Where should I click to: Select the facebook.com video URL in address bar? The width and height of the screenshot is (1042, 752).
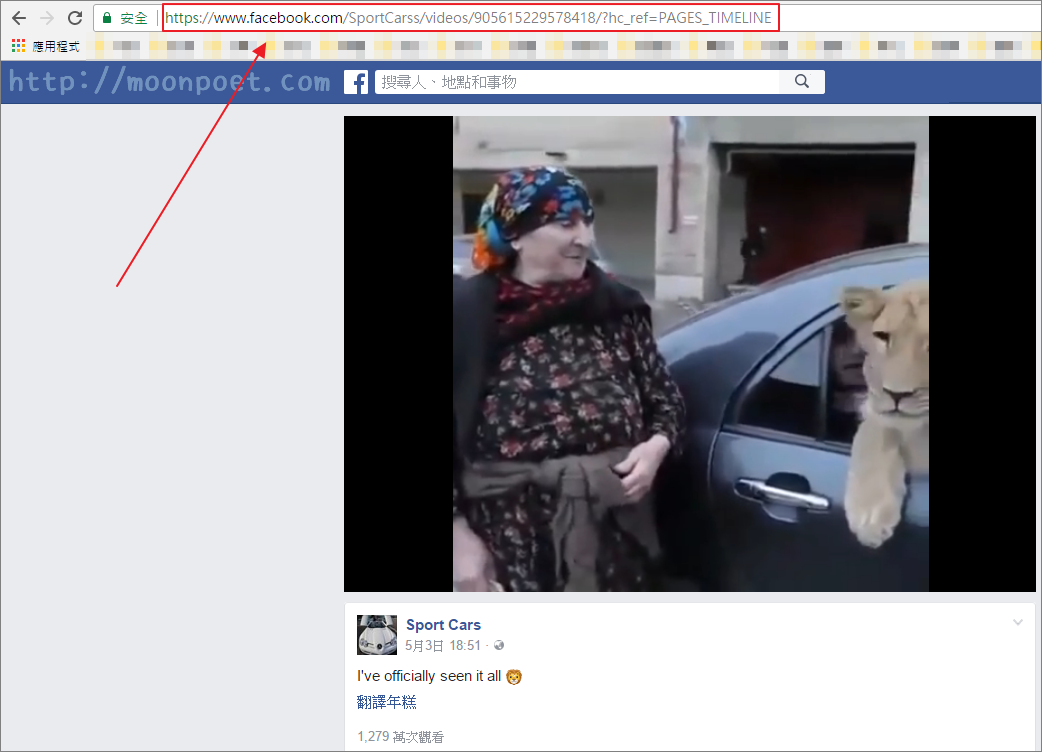pos(468,18)
